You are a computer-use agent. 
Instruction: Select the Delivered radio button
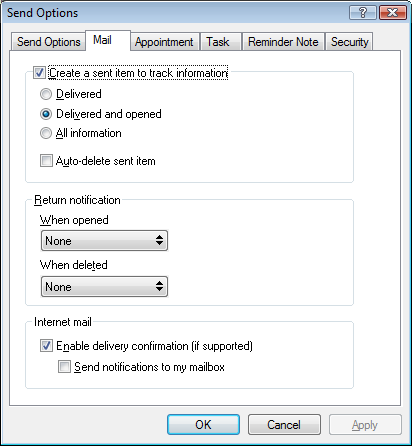pos(46,94)
